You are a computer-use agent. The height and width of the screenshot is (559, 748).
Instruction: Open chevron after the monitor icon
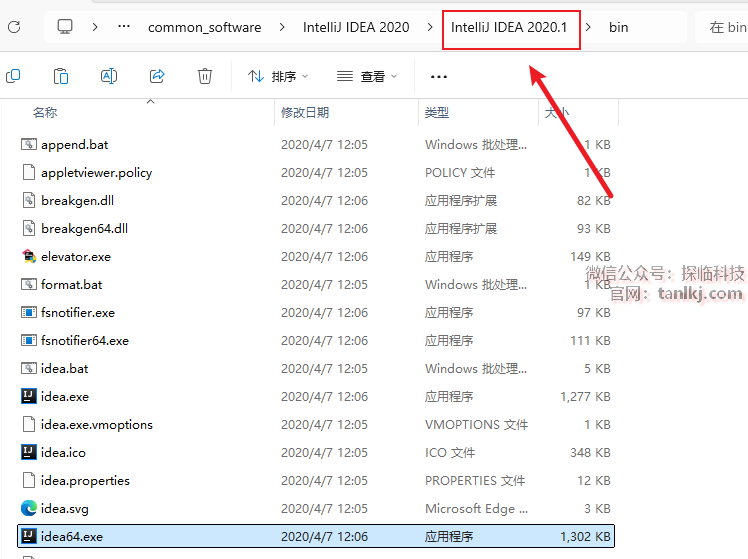[x=95, y=27]
